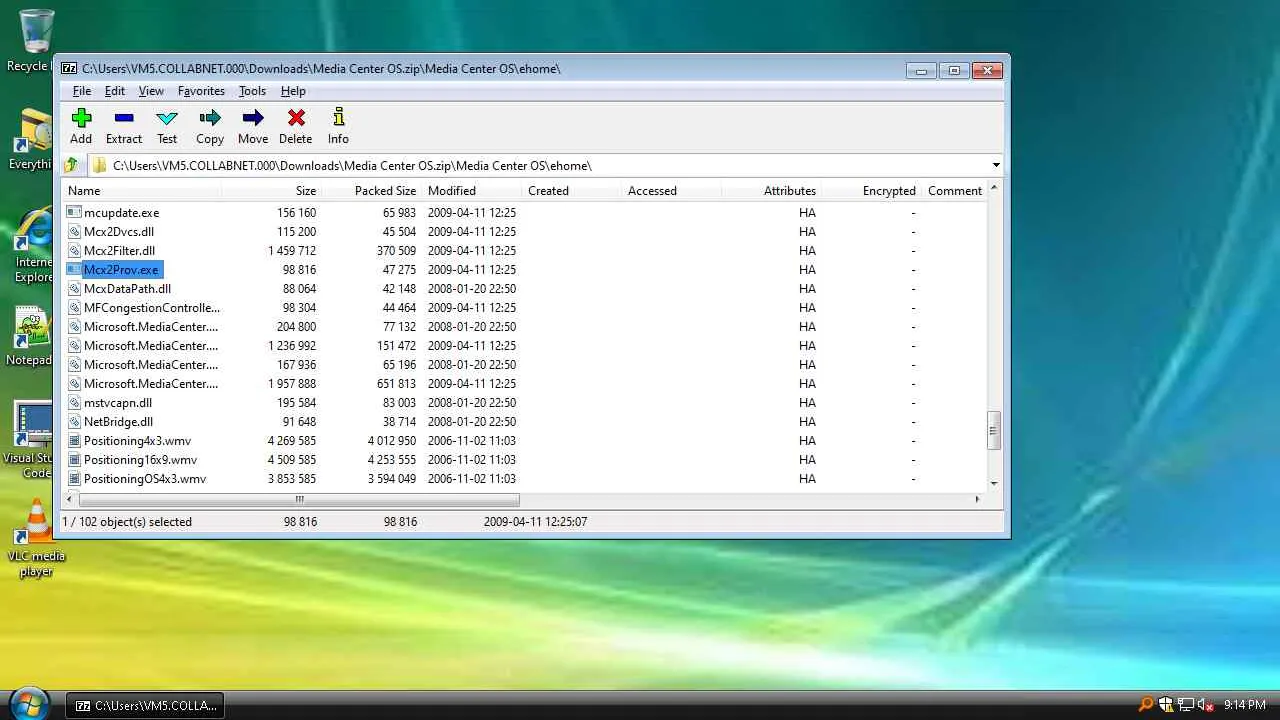Go up one folder level using arrow icon
This screenshot has width=1280, height=720.
pyautogui.click(x=71, y=166)
